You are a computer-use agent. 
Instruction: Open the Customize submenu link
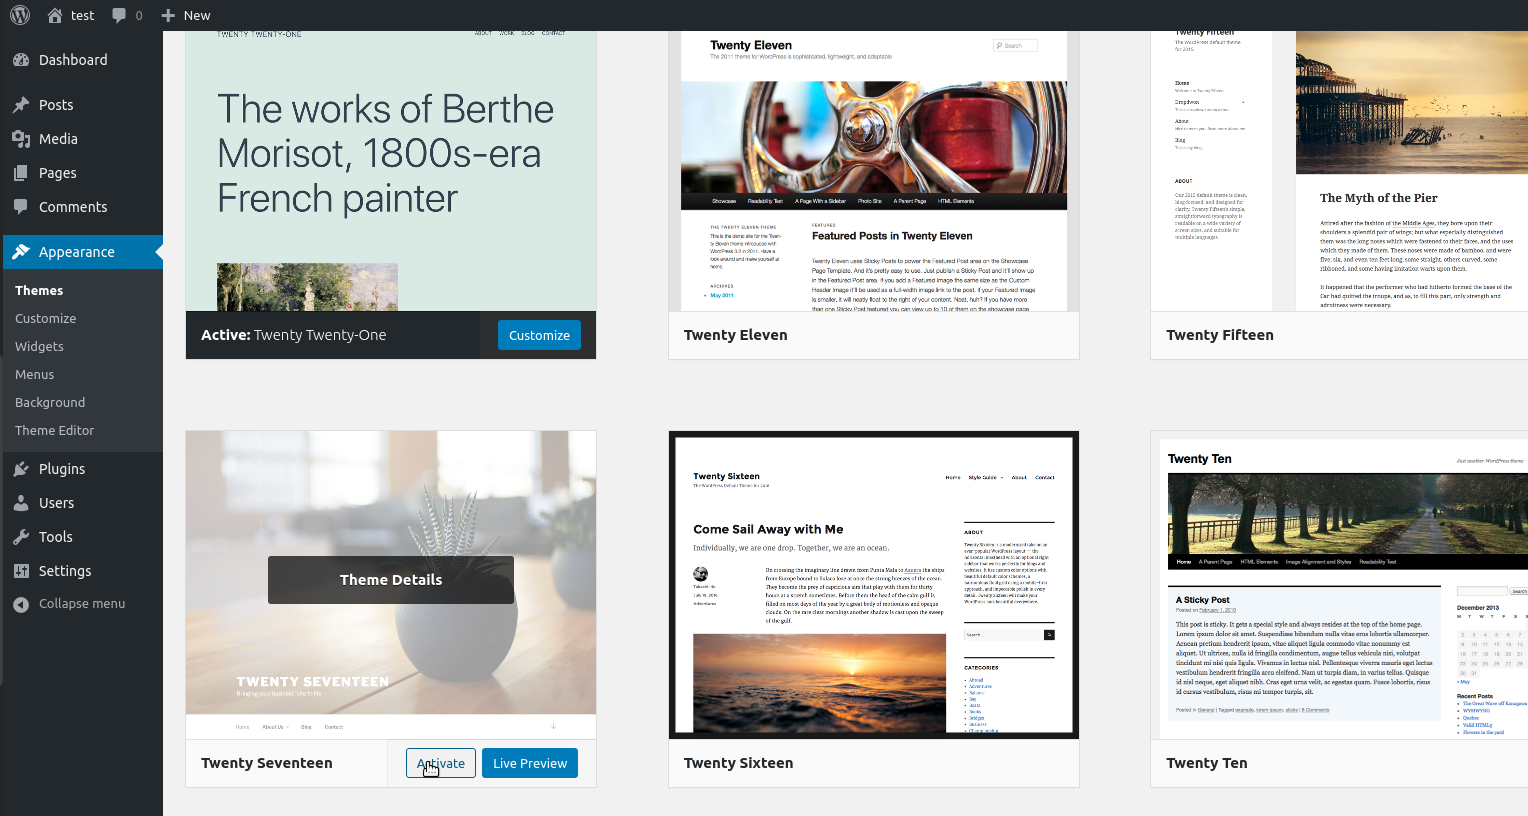pos(46,319)
